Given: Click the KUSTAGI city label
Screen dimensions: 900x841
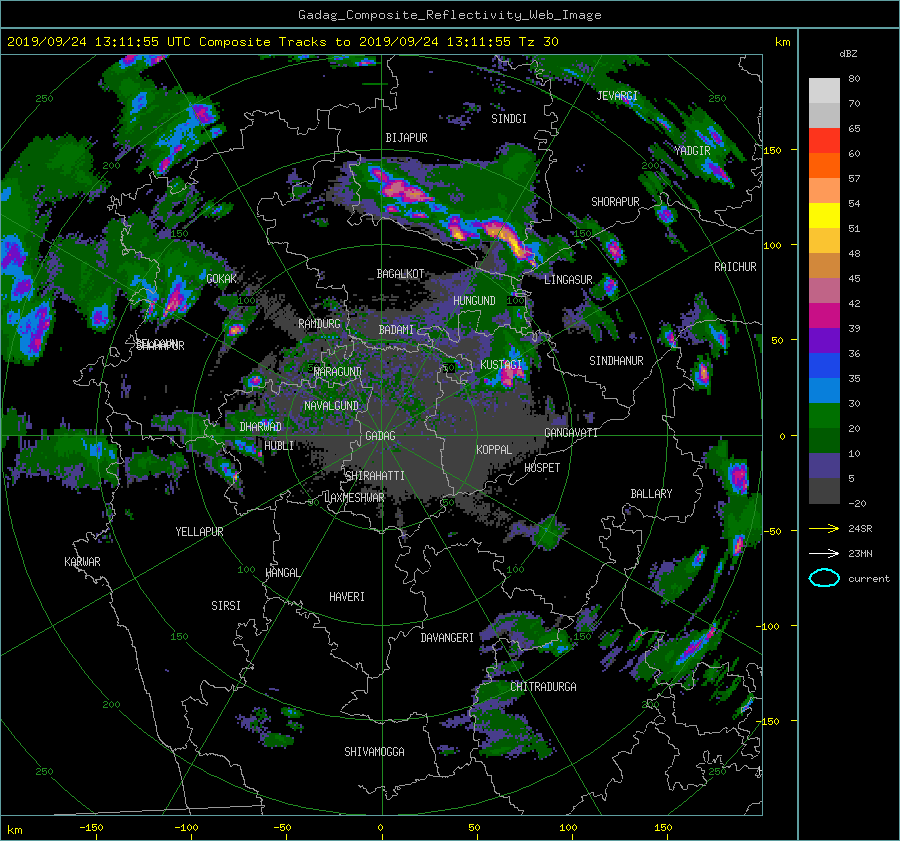Looking at the screenshot, I should (501, 365).
